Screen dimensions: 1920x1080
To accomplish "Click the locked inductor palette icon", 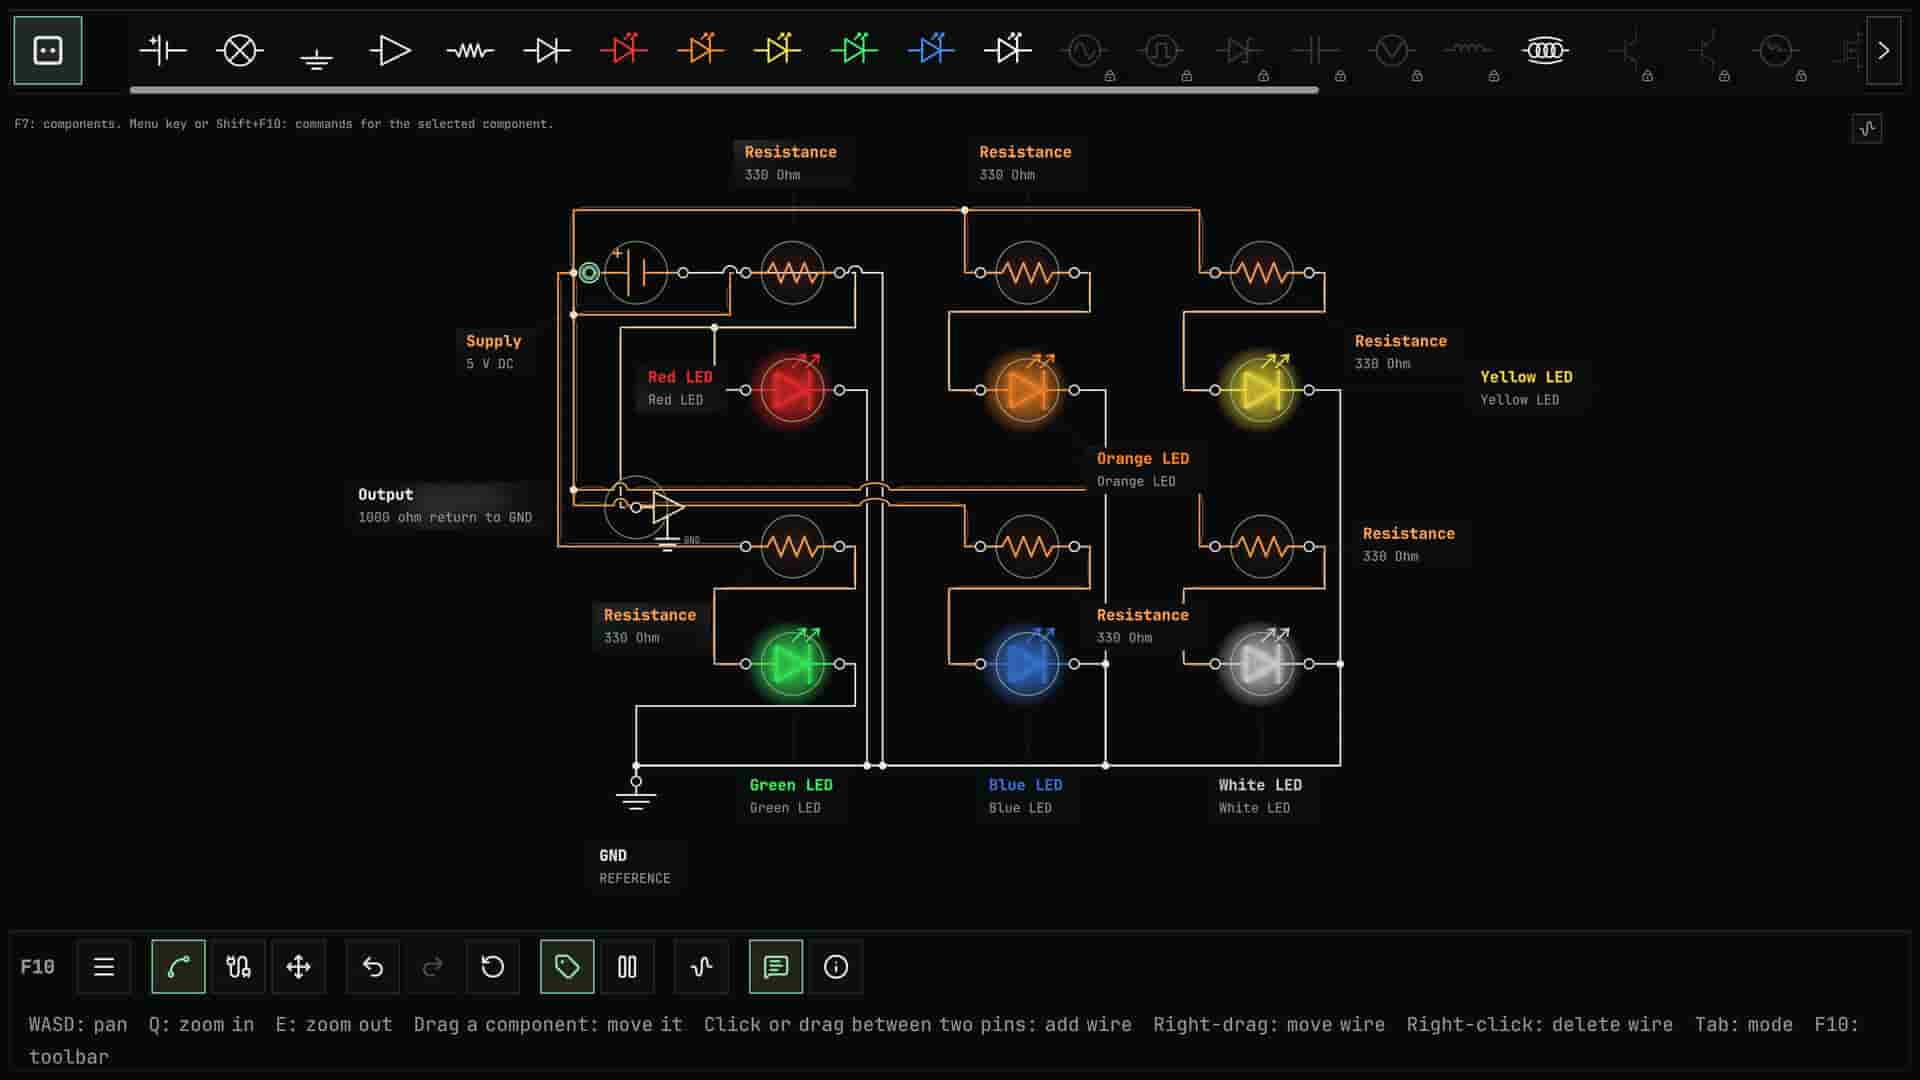I will click(x=1468, y=50).
